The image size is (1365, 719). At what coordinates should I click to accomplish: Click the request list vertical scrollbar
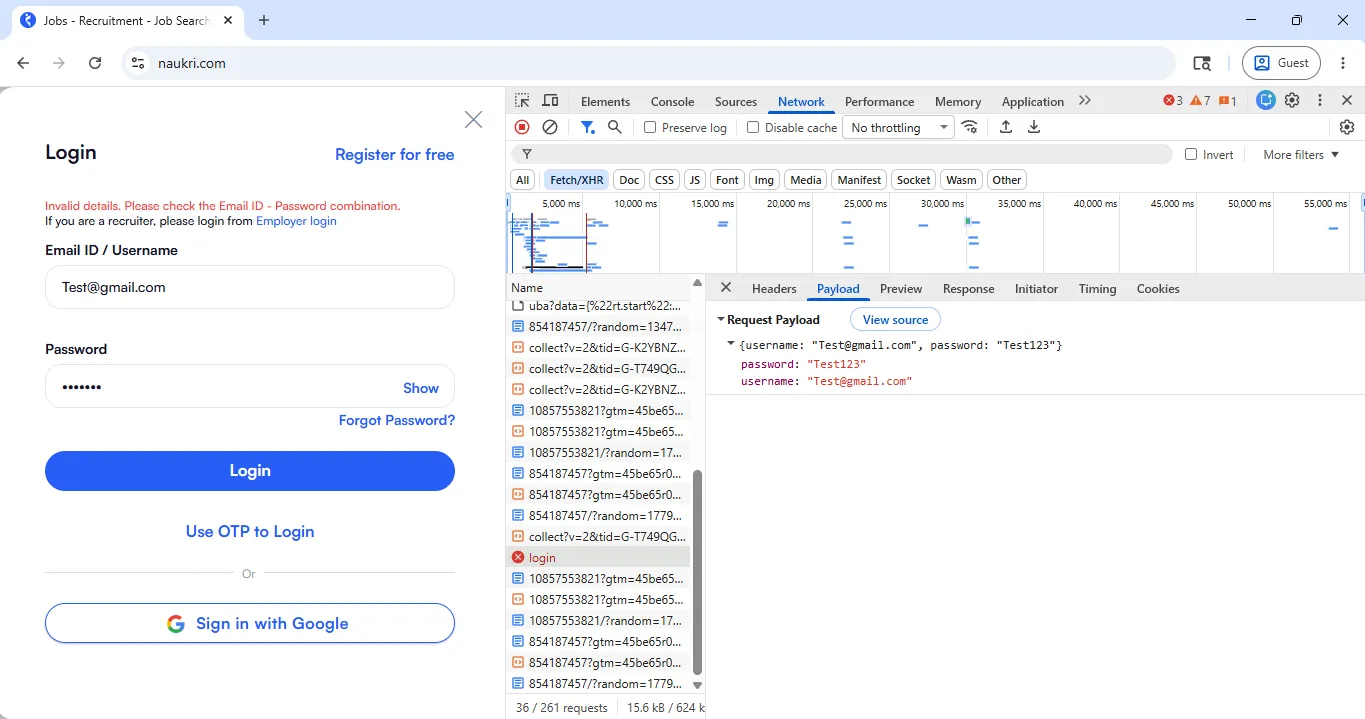click(x=698, y=570)
